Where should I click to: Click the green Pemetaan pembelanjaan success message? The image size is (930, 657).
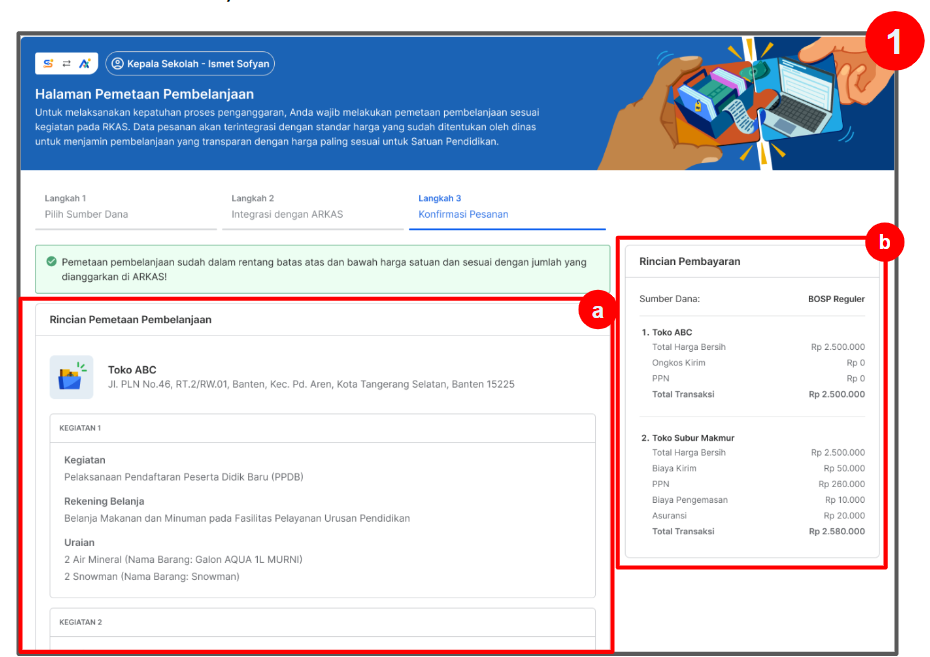(x=324, y=269)
